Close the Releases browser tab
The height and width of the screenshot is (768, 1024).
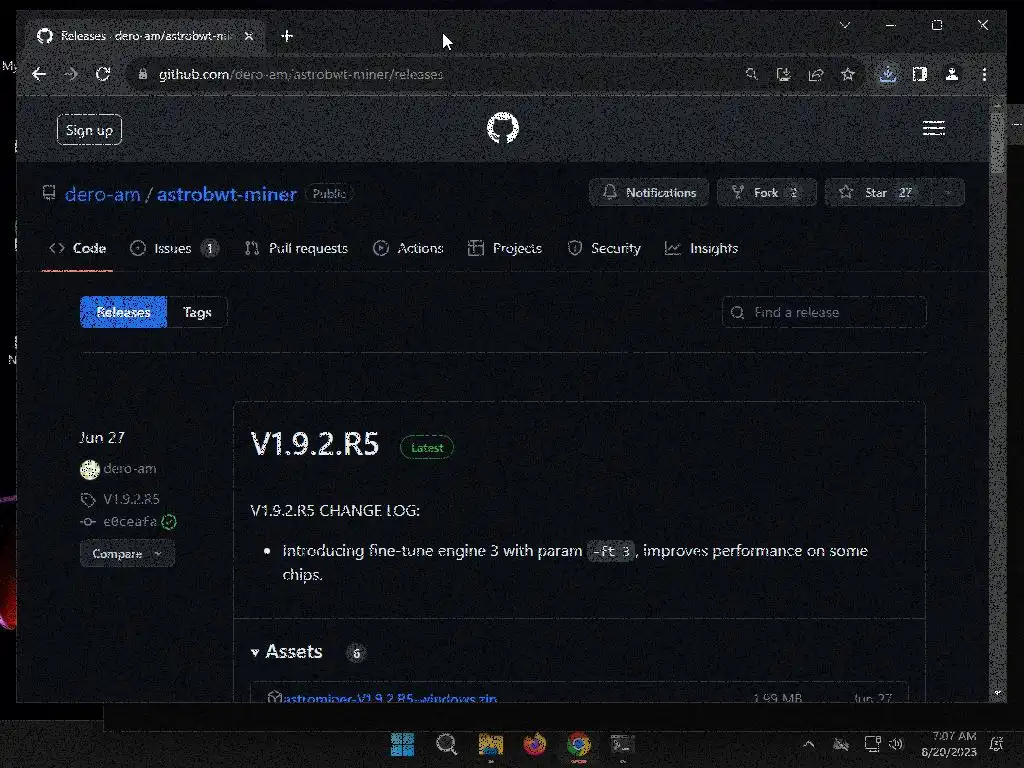pyautogui.click(x=249, y=36)
